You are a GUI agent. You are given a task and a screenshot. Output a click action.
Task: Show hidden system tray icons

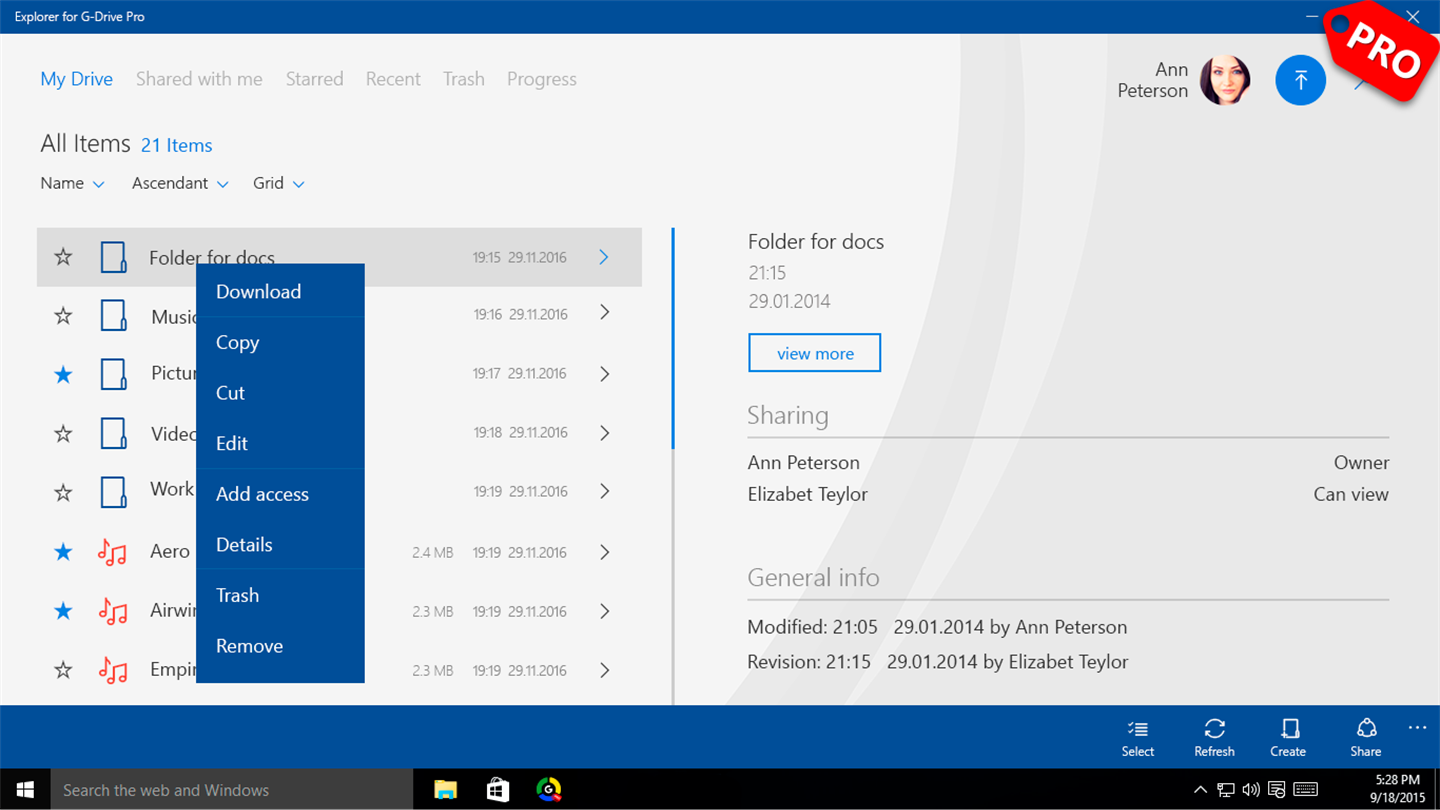tap(1201, 790)
